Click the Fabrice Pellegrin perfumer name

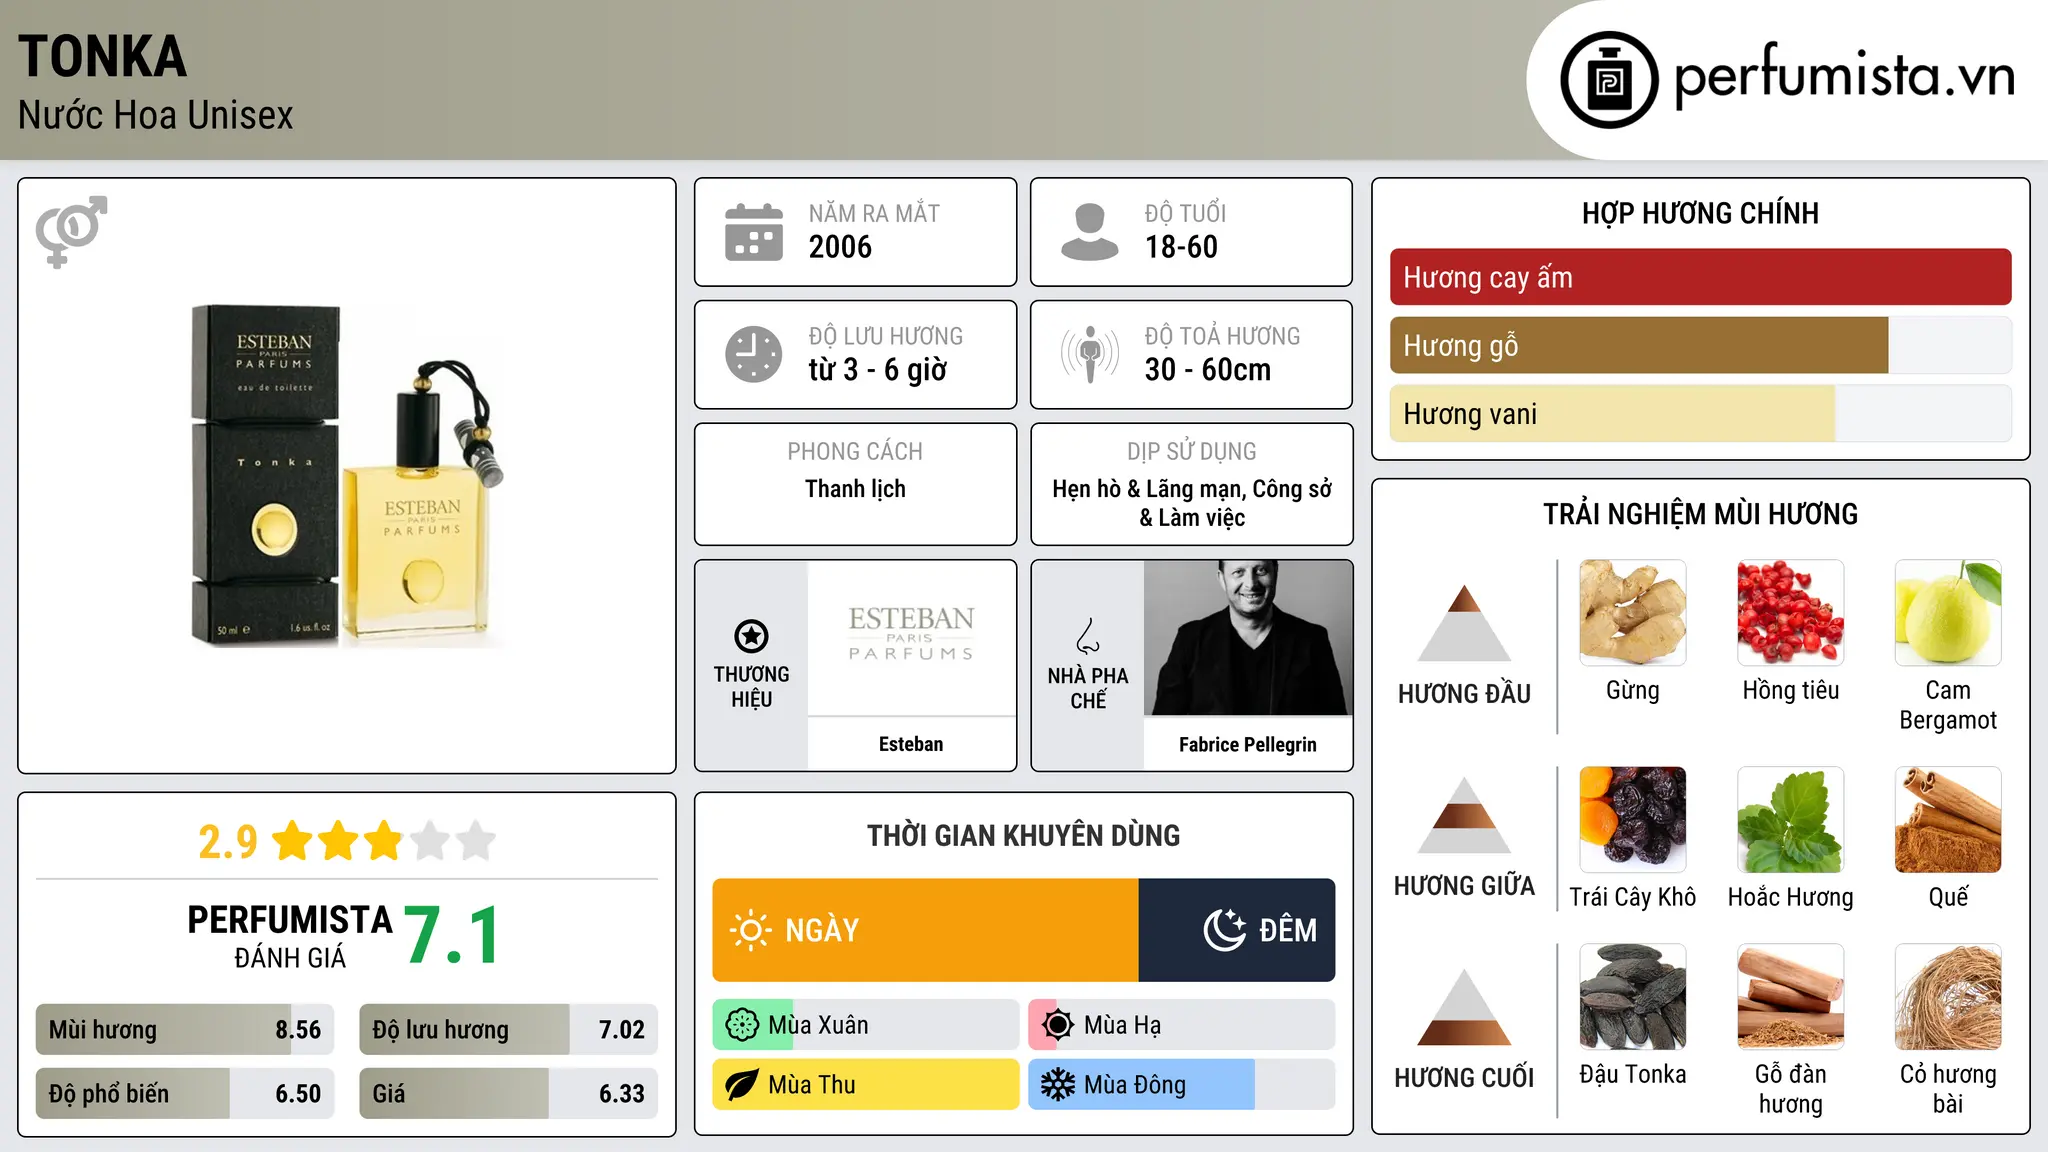pos(1248,744)
